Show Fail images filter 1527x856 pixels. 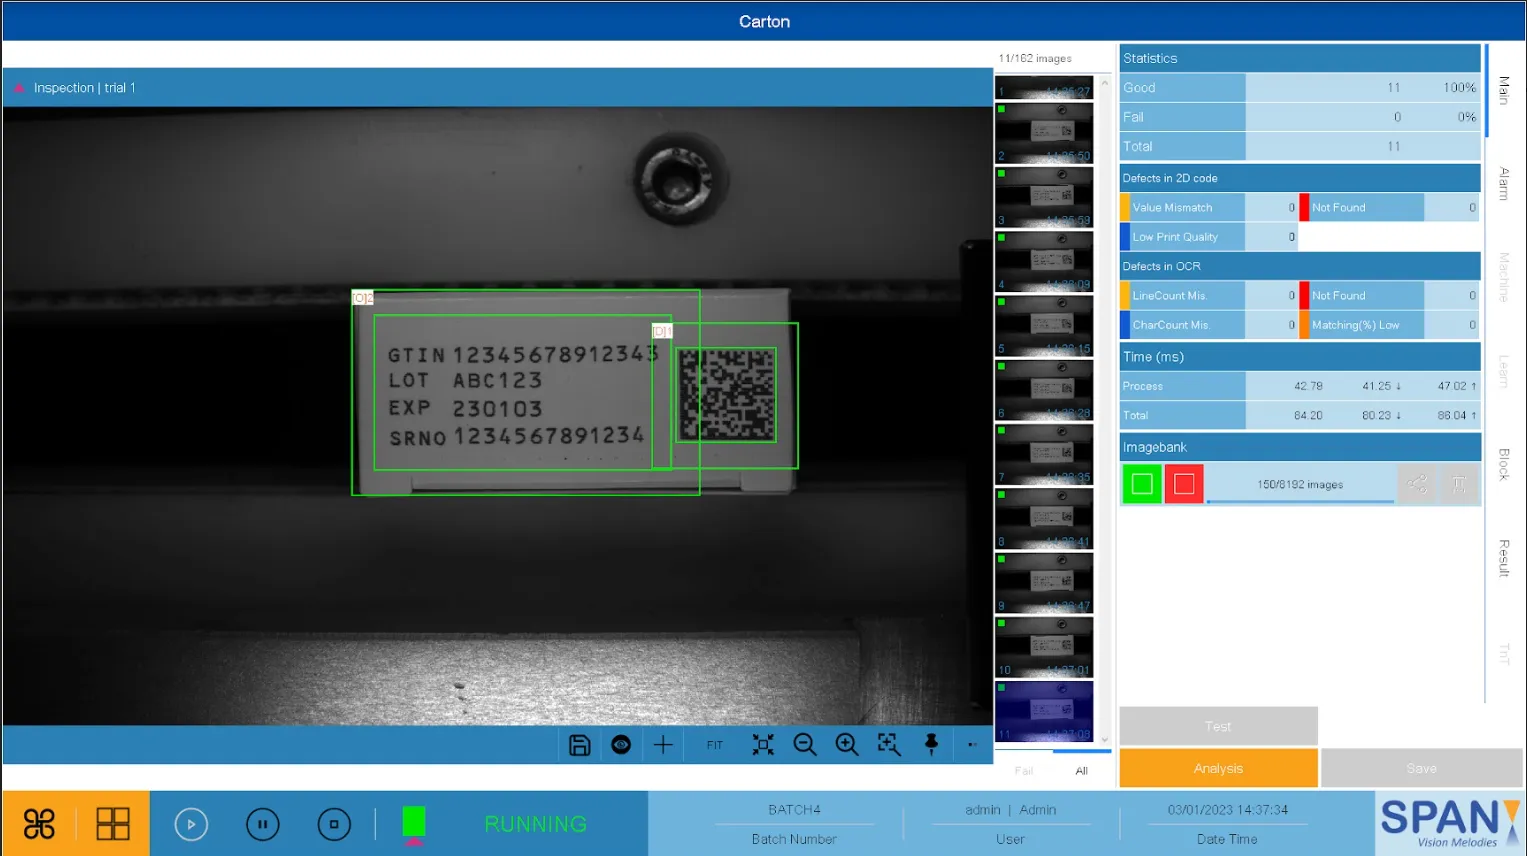1024,771
